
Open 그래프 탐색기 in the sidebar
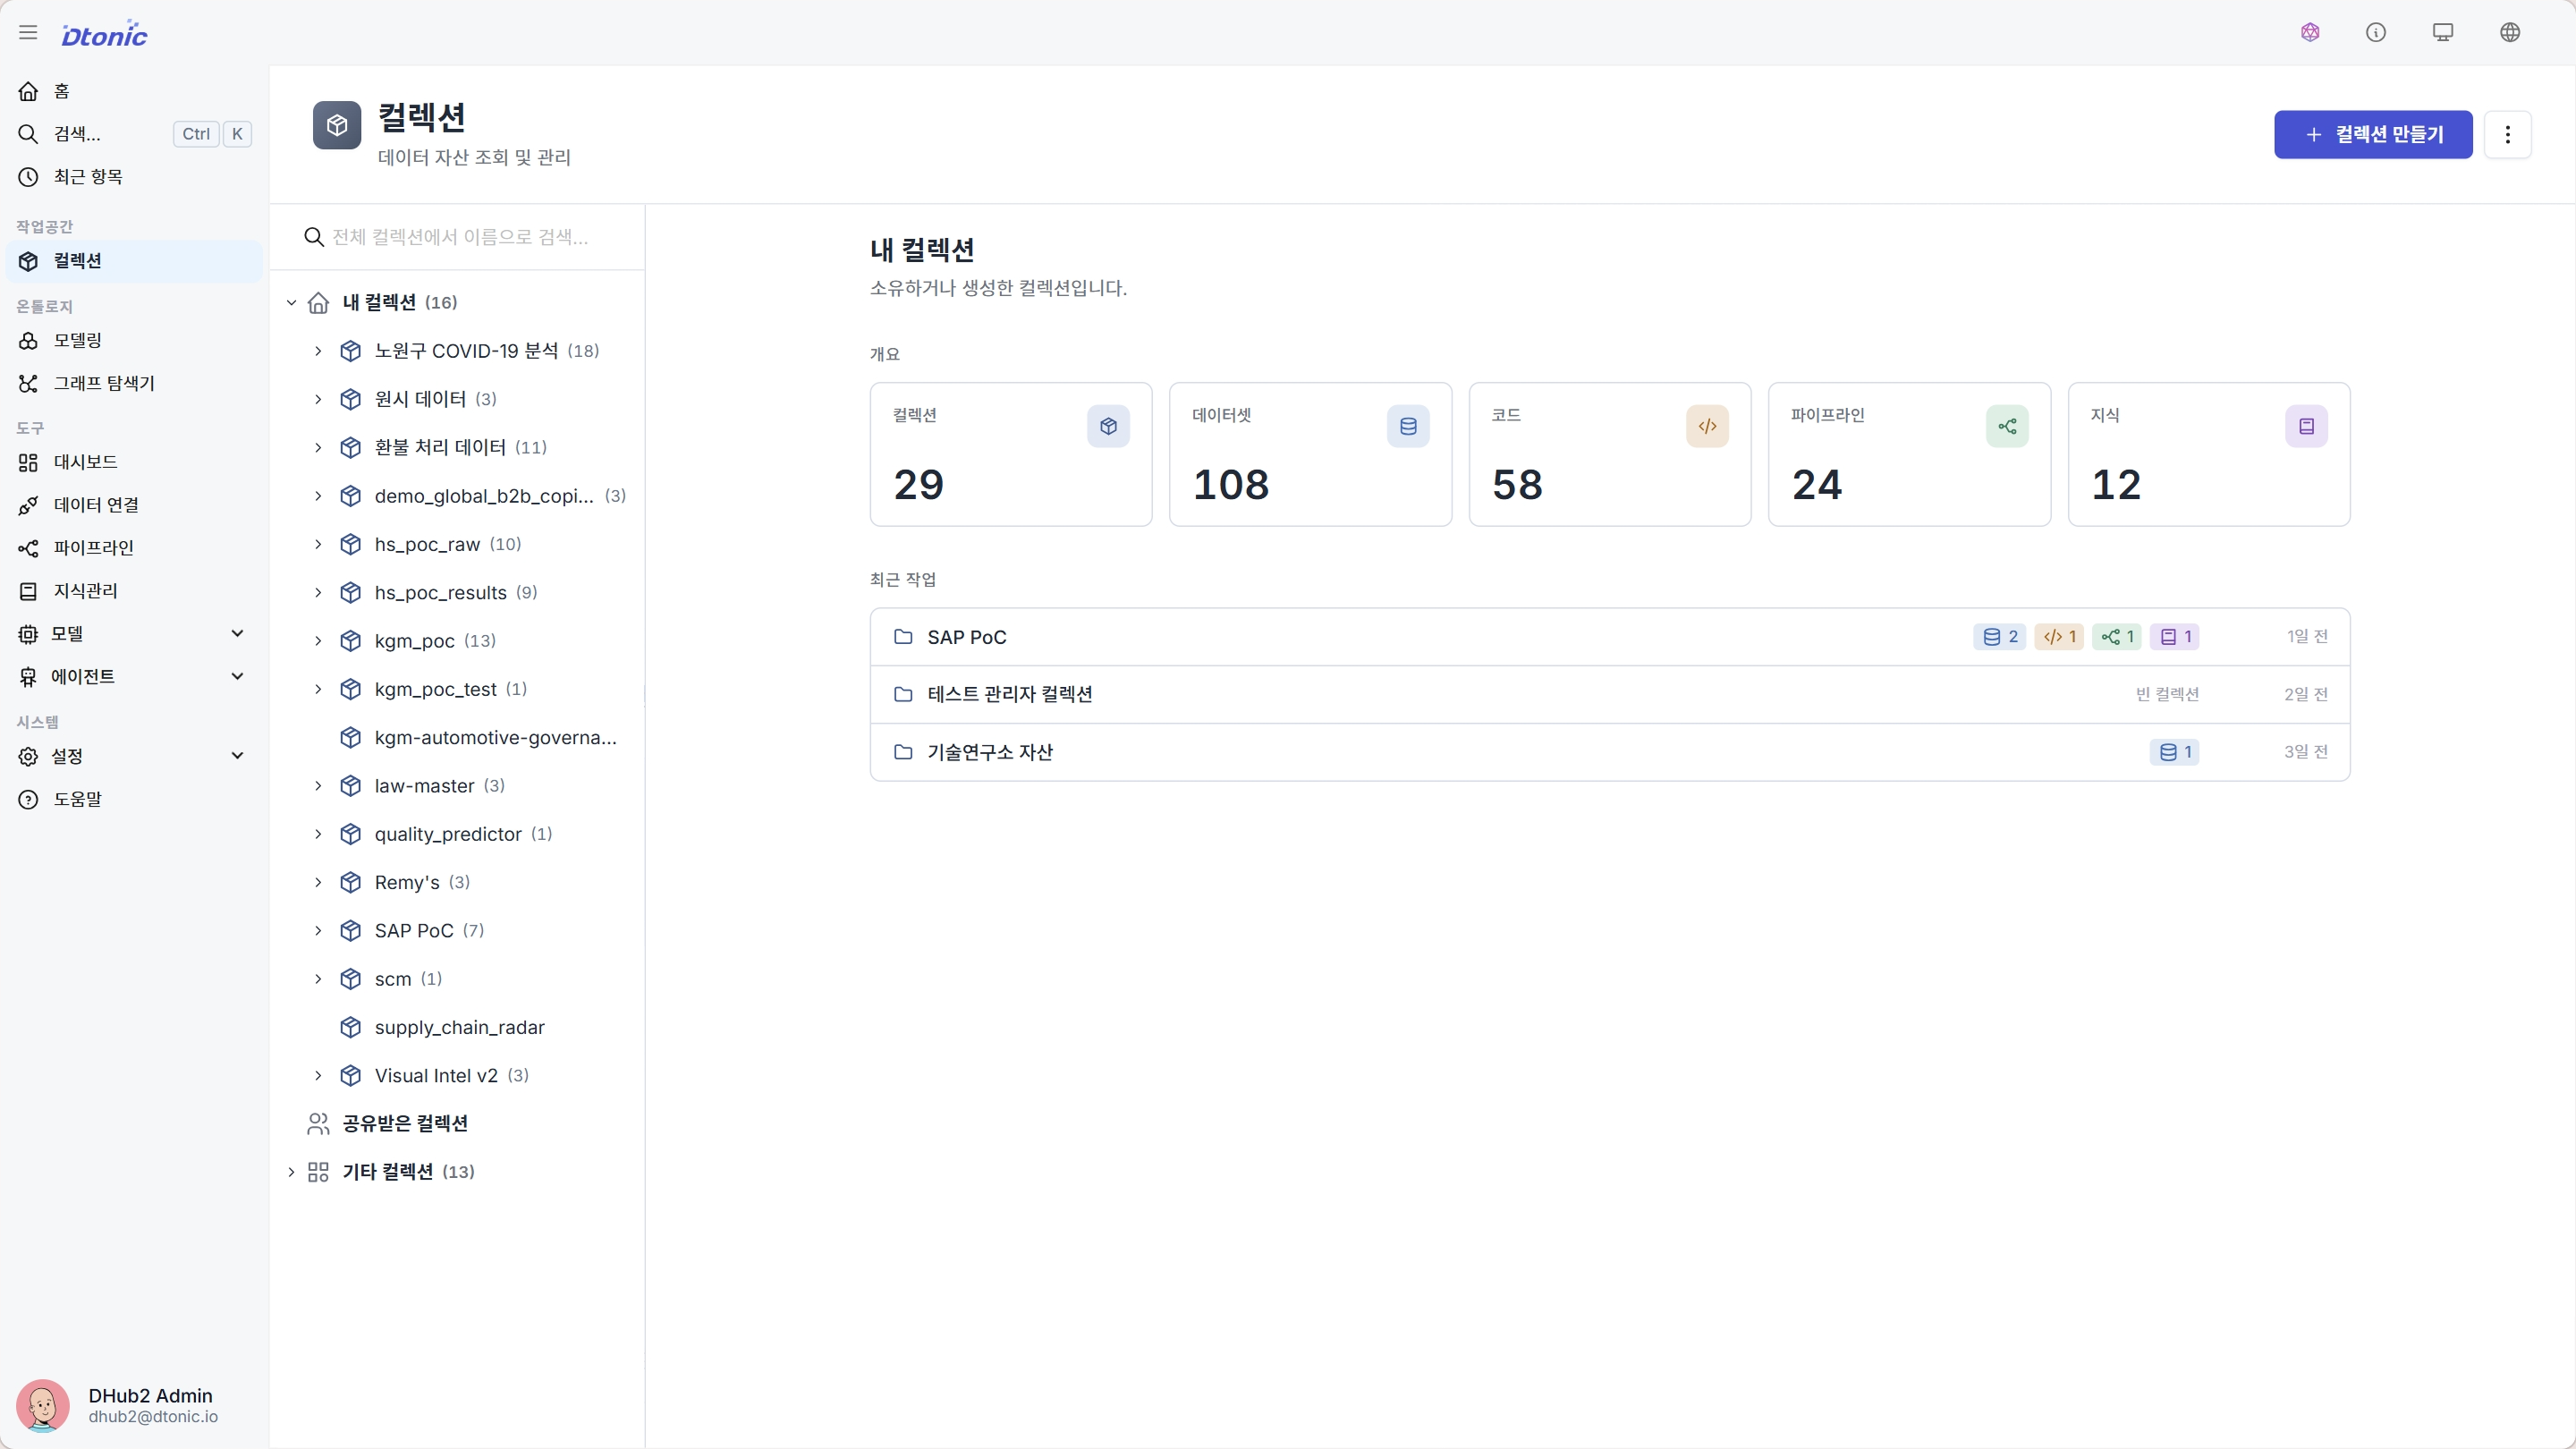point(134,383)
